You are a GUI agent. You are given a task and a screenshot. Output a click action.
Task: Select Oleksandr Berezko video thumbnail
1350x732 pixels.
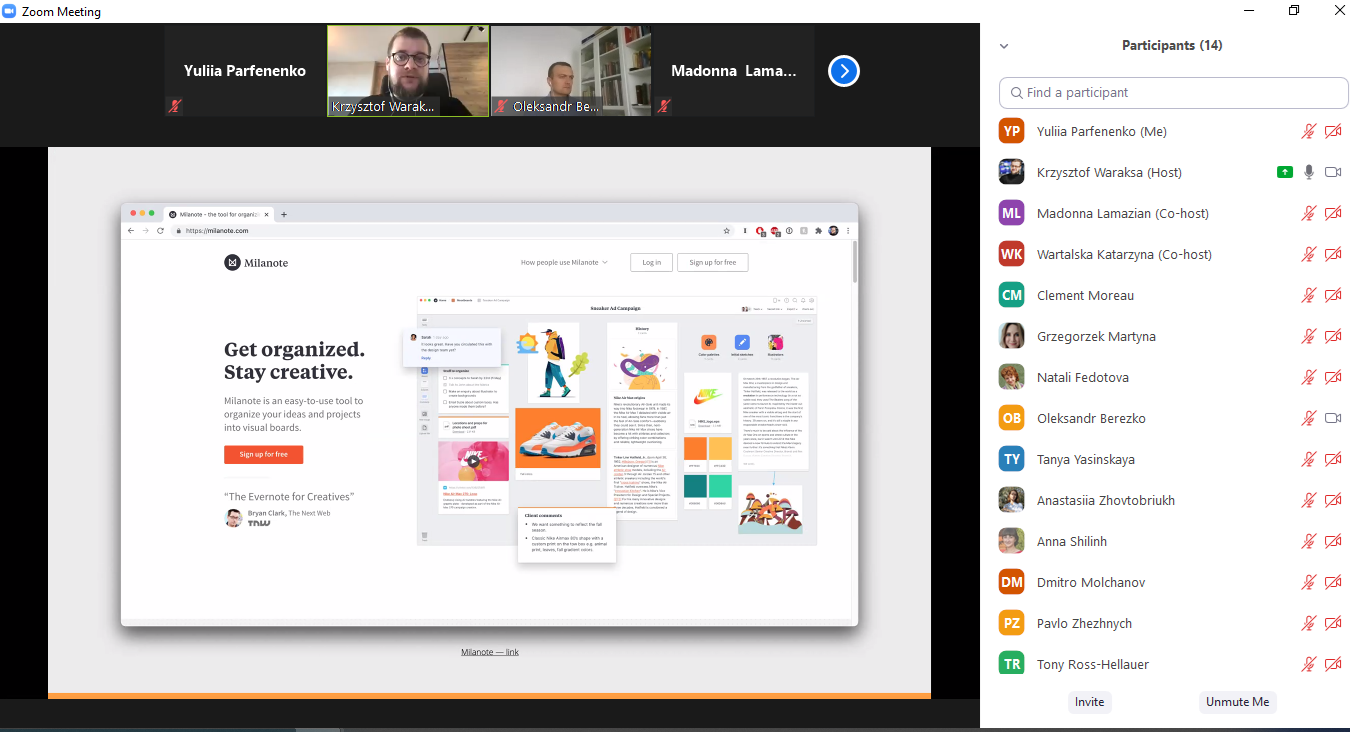pyautogui.click(x=571, y=71)
